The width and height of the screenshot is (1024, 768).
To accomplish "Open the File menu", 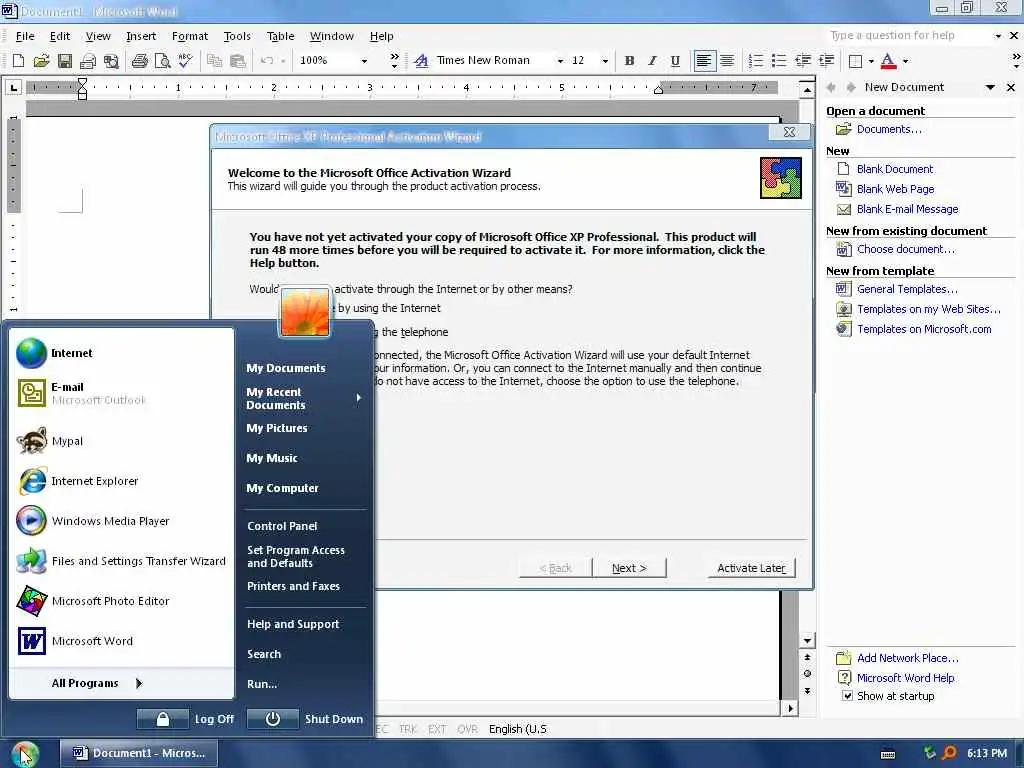I will point(25,36).
